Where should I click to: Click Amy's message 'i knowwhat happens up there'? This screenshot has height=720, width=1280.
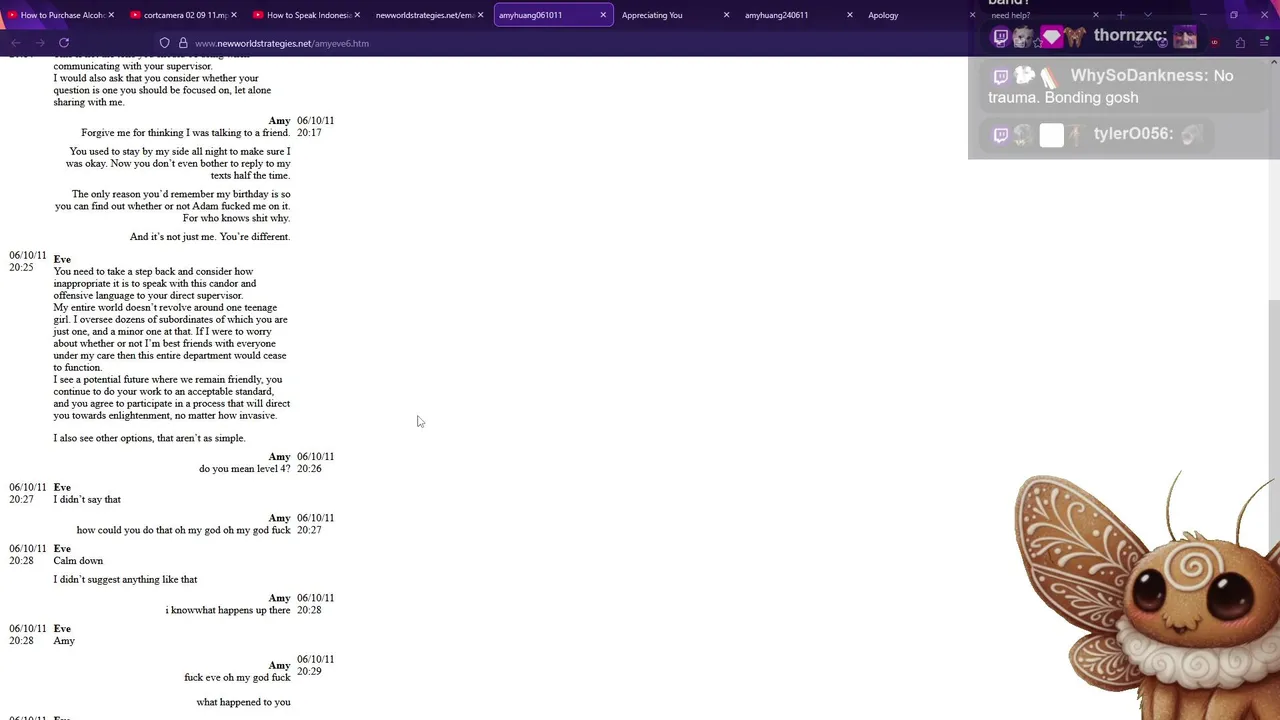[x=228, y=610]
